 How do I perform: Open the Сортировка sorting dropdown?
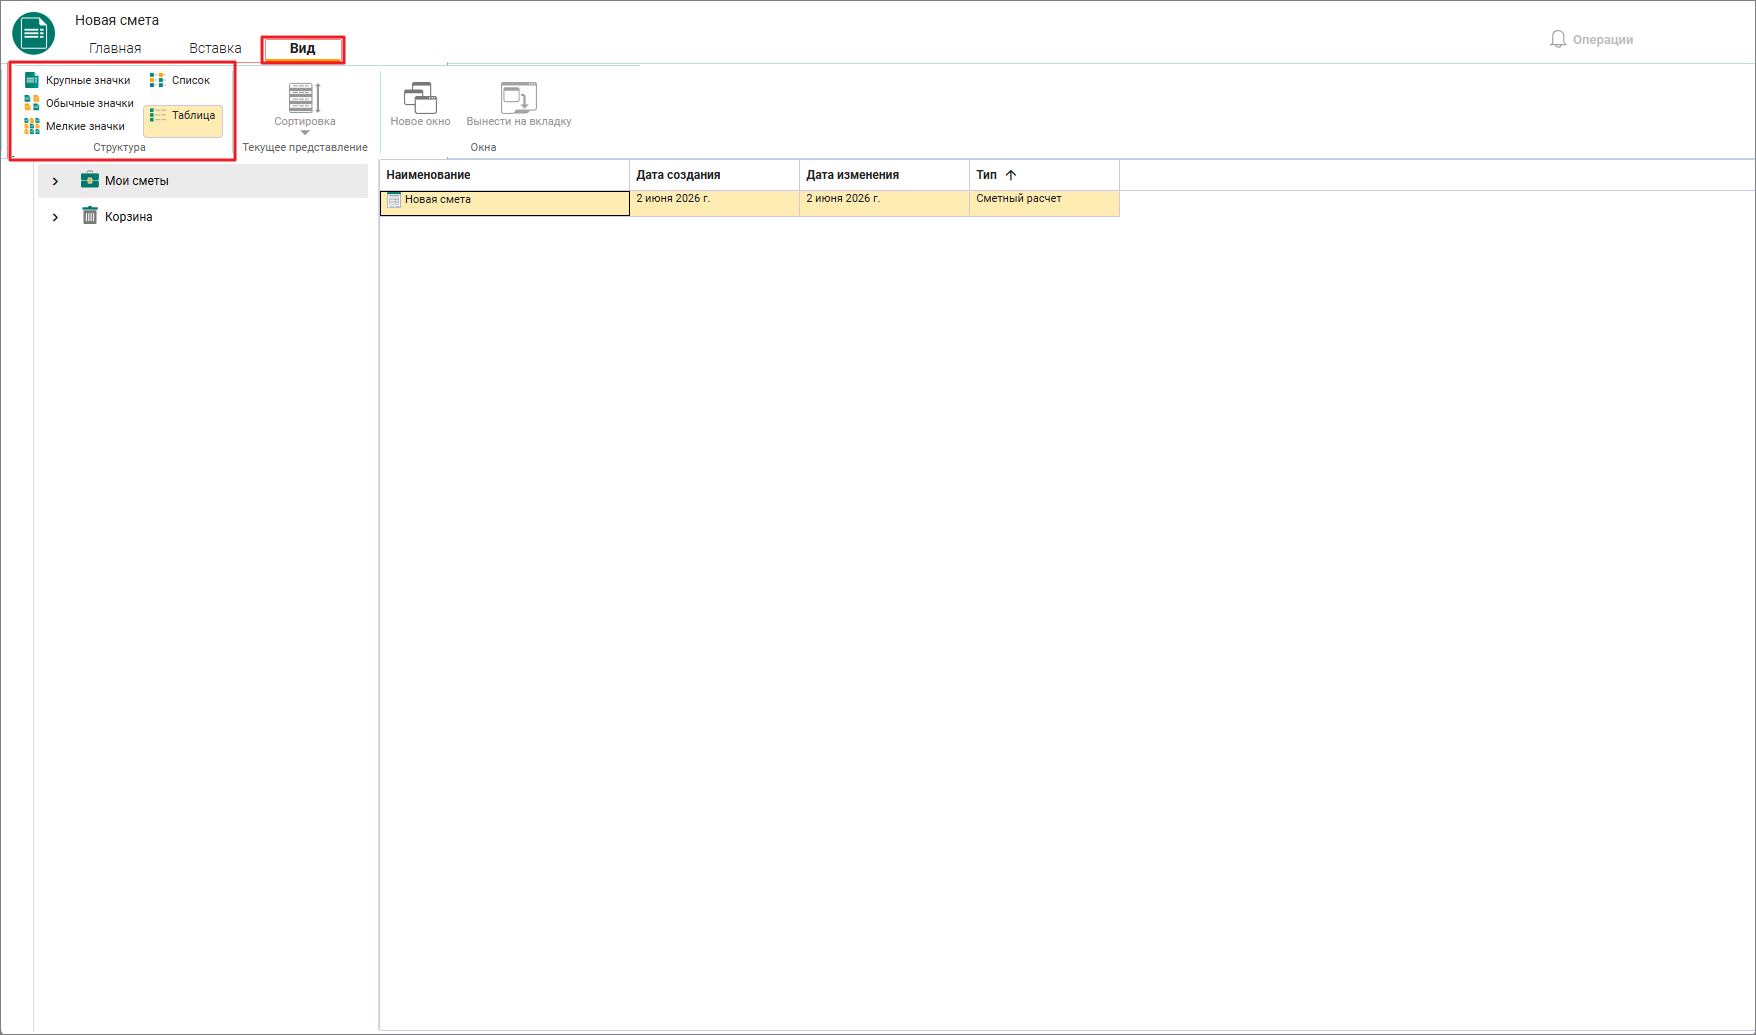305,108
